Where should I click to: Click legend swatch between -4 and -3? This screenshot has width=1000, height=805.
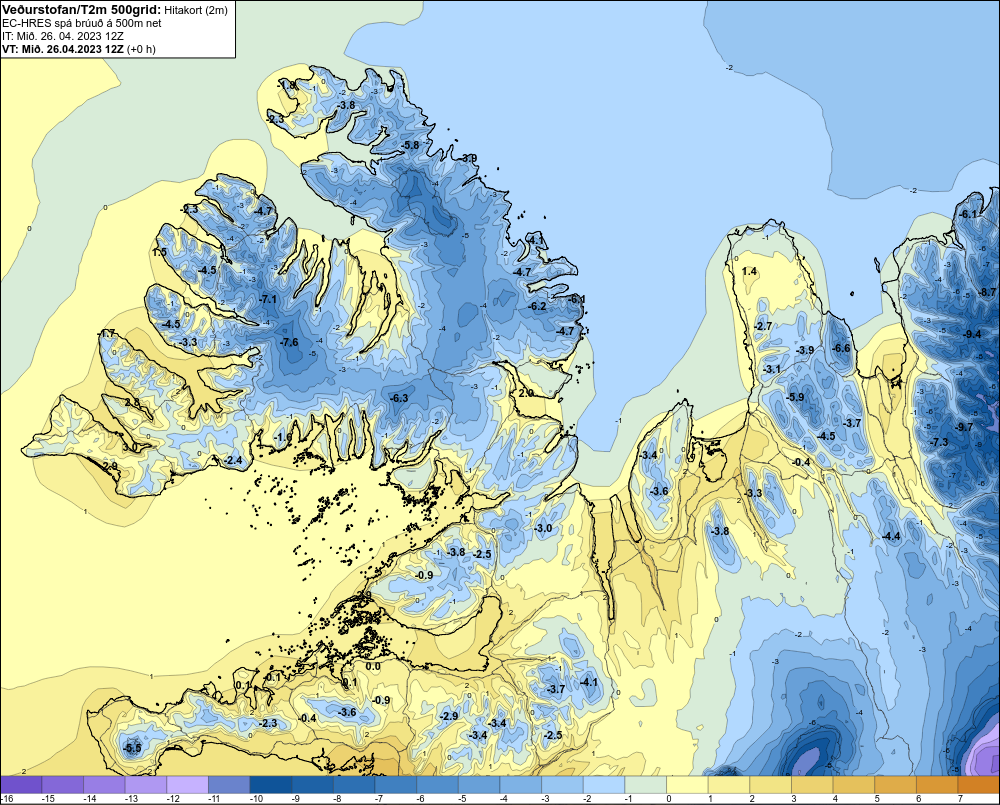[521, 785]
